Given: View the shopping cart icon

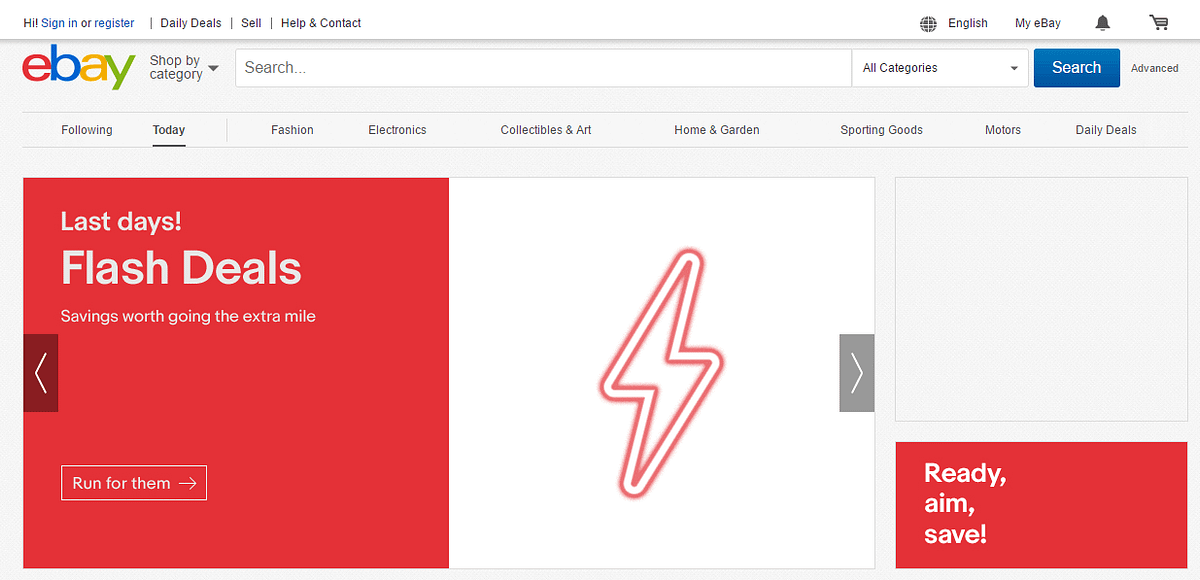Looking at the screenshot, I should point(1158,22).
